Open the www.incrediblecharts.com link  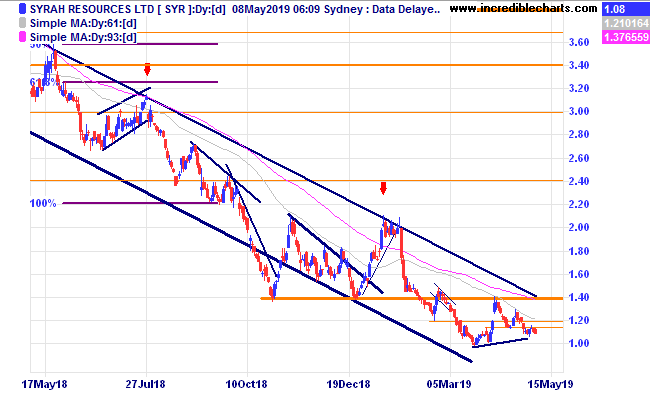click(524, 8)
